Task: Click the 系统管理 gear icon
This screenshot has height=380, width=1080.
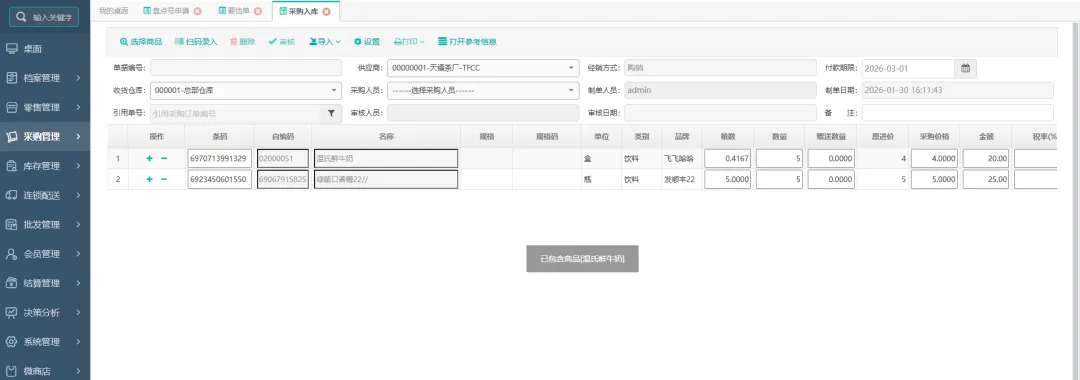Action: (x=11, y=341)
